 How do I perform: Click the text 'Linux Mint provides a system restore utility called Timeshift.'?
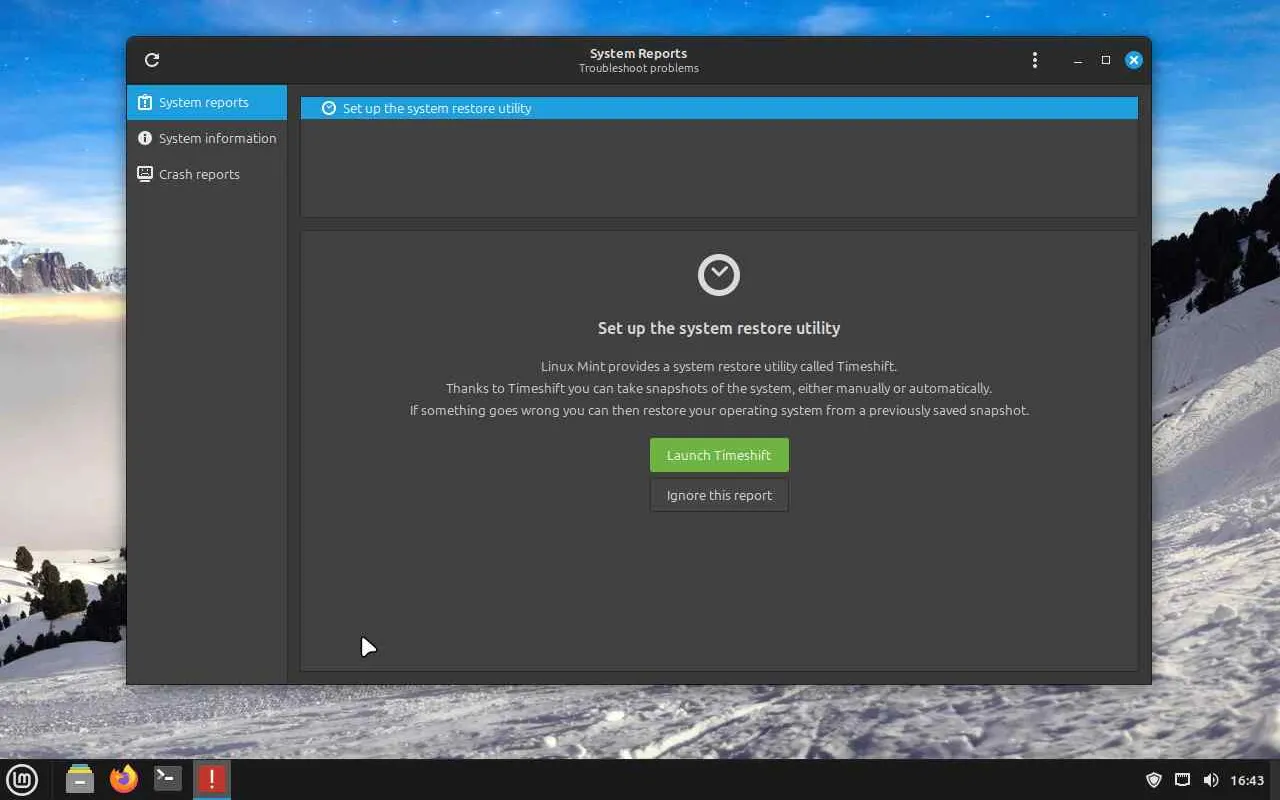click(719, 366)
